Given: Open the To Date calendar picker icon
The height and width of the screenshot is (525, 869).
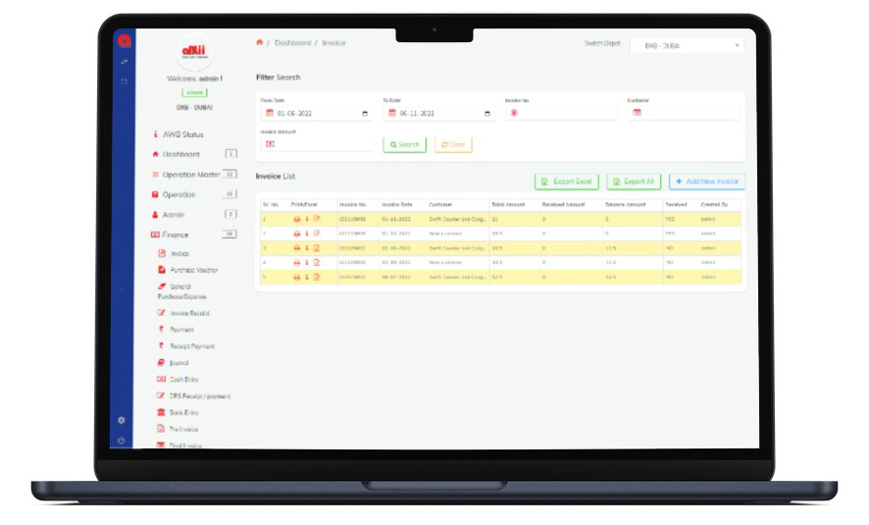Looking at the screenshot, I should 487,114.
